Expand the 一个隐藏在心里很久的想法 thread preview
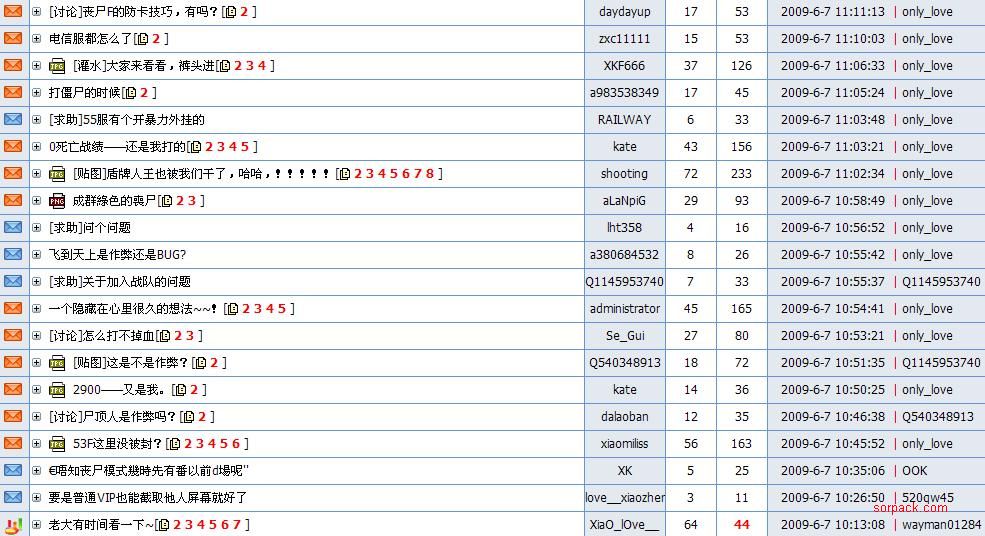This screenshot has height=536, width=985. pos(37,309)
